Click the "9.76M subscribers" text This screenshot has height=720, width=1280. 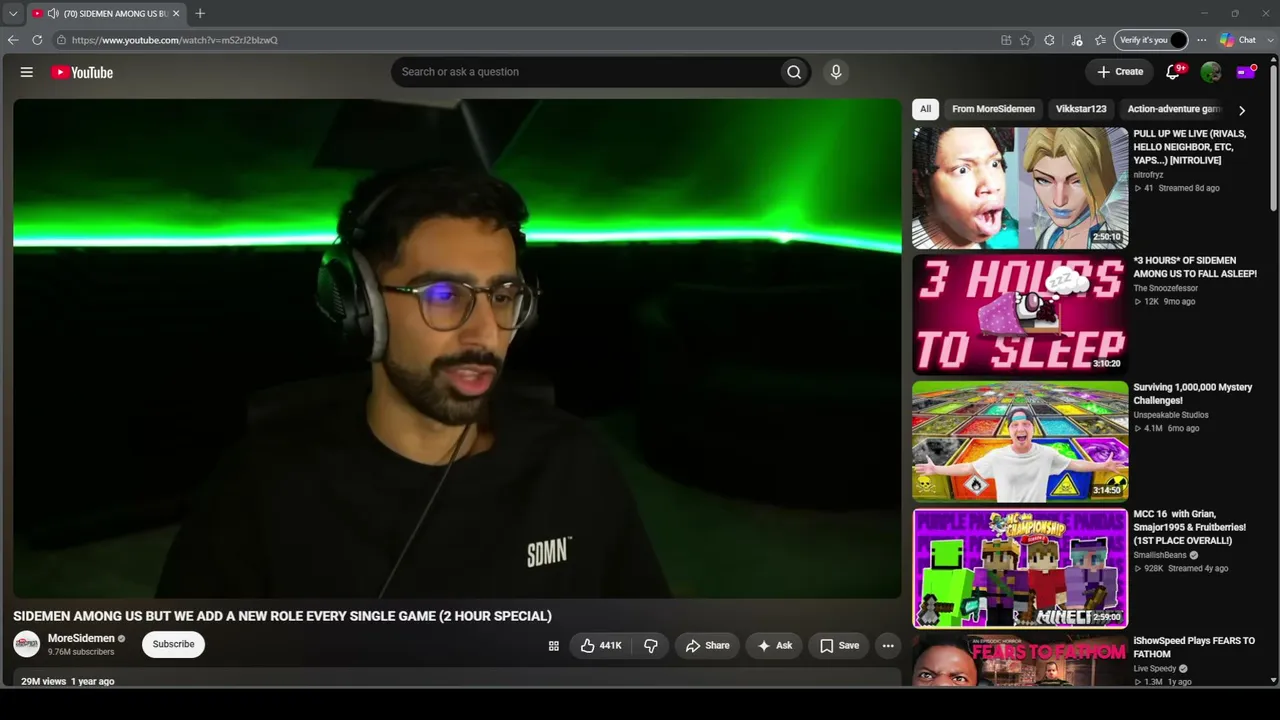(81, 652)
